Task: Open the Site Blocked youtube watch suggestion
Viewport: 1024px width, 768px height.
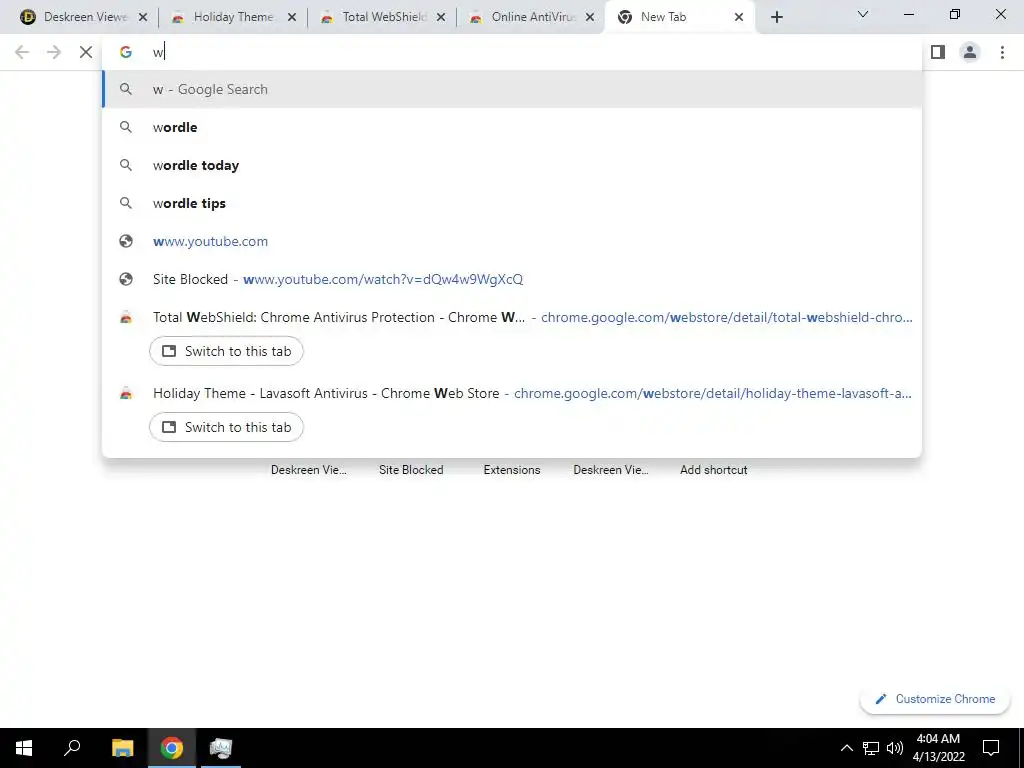Action: click(512, 279)
